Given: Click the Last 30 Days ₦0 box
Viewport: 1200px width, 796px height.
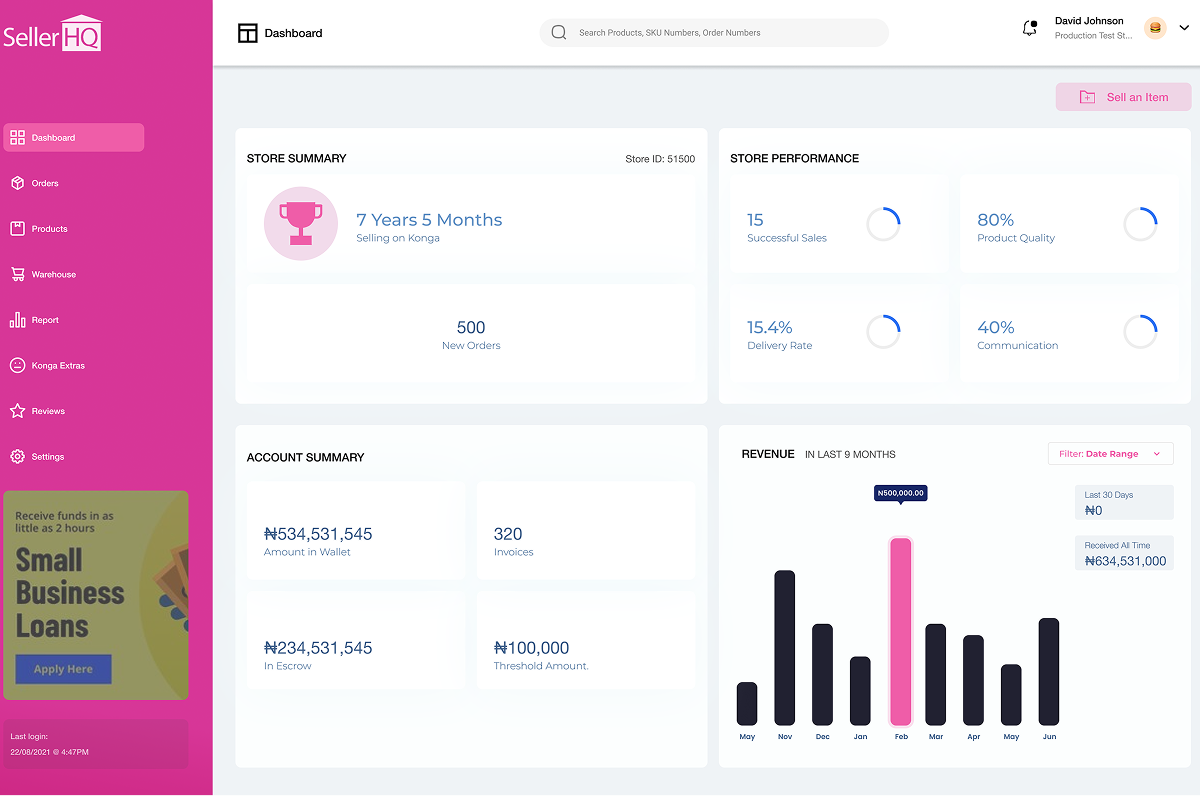Looking at the screenshot, I should (x=1124, y=503).
